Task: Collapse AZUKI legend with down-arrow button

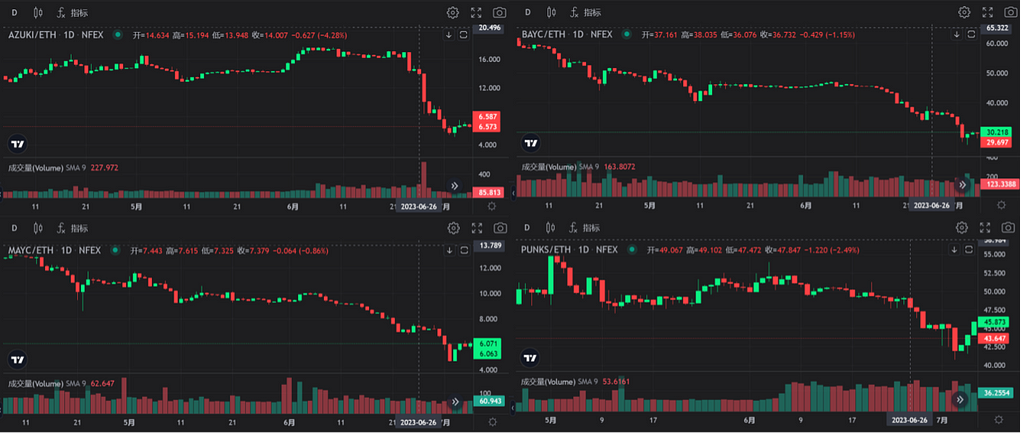Action: (x=450, y=34)
